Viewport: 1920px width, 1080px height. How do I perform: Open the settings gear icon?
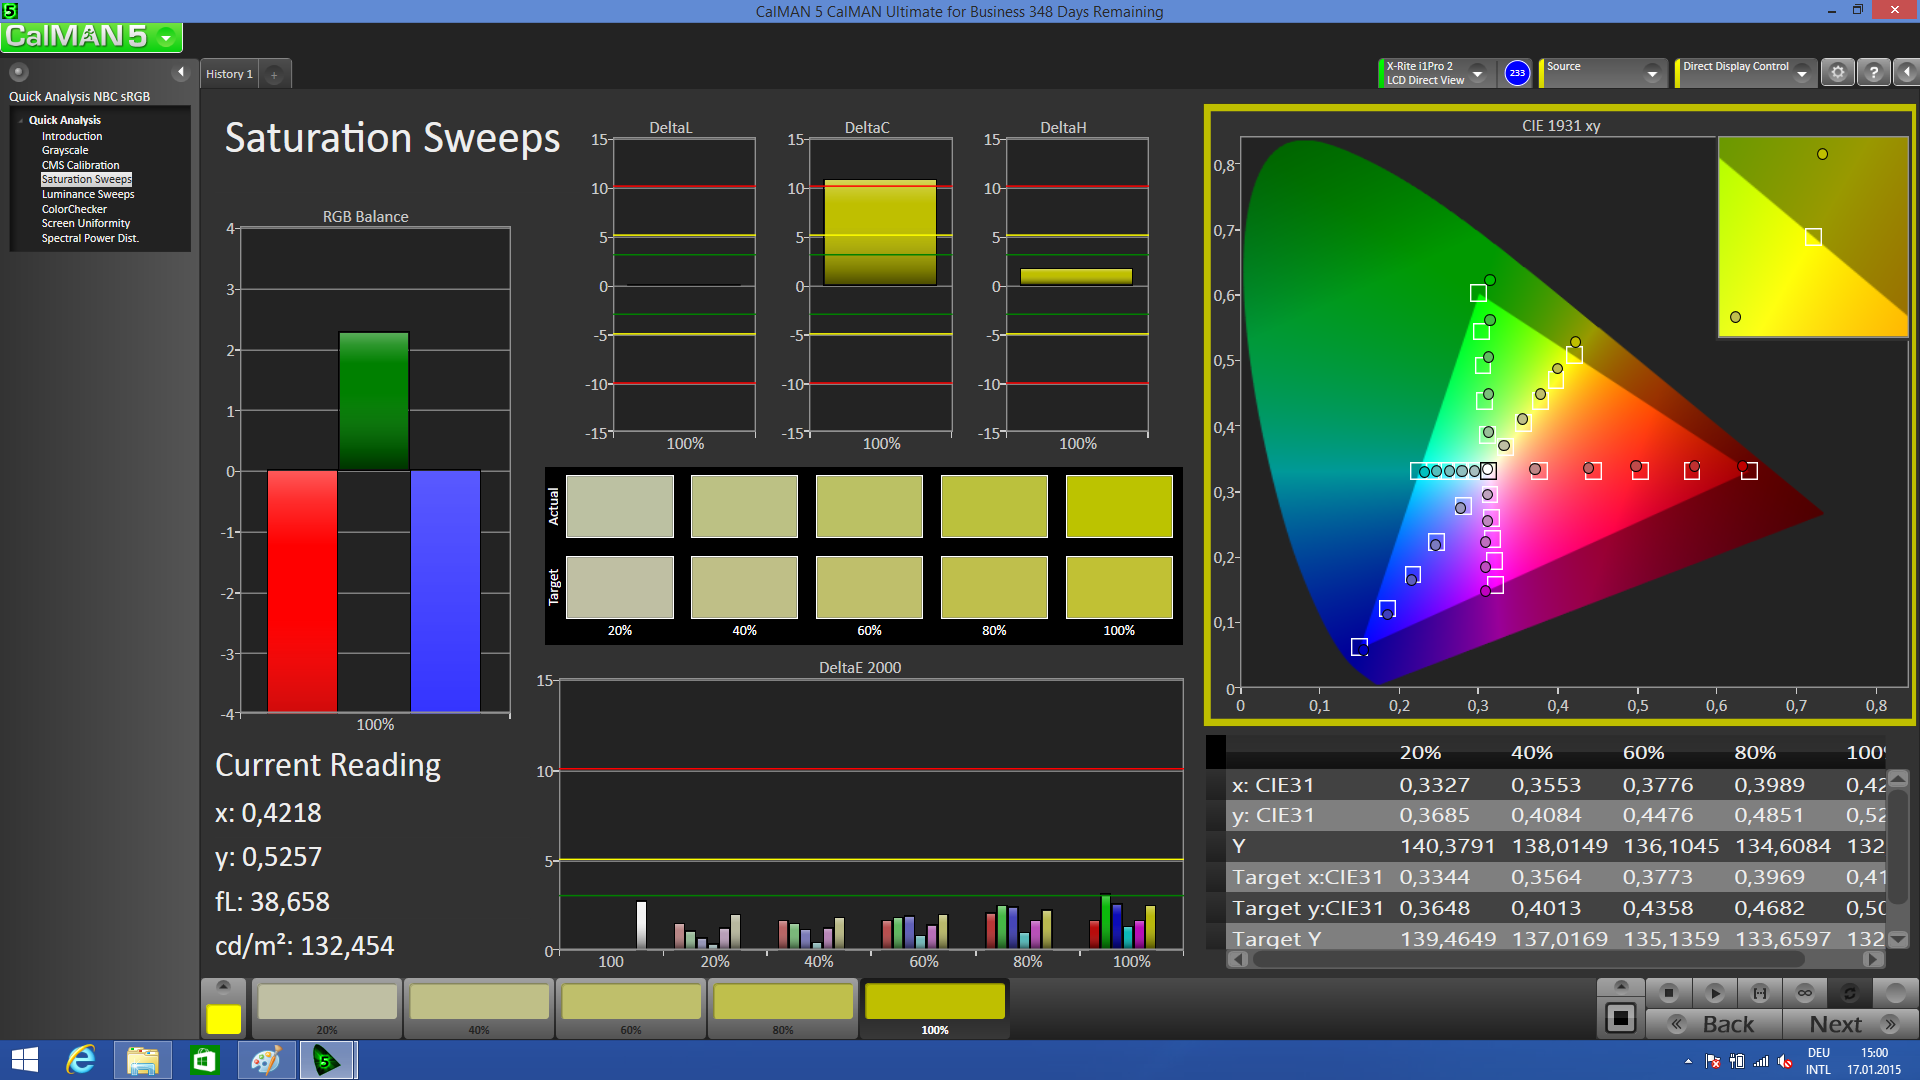(1837, 73)
